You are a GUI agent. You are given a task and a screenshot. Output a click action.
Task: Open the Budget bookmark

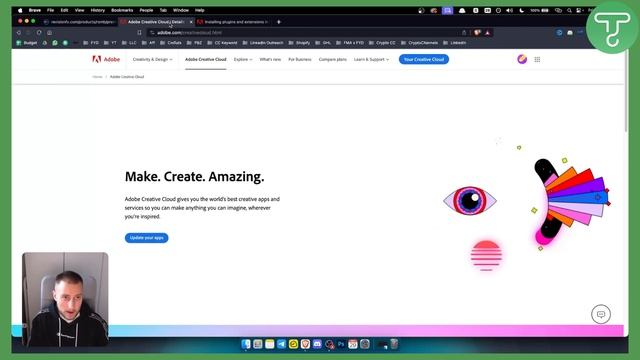pyautogui.click(x=27, y=43)
